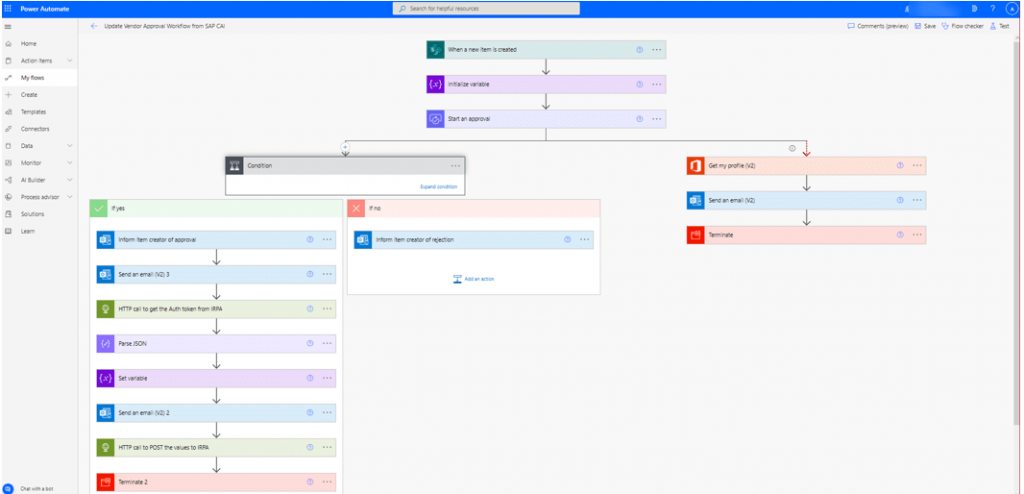Open more options for Set variable
The height and width of the screenshot is (494, 1024).
(327, 378)
